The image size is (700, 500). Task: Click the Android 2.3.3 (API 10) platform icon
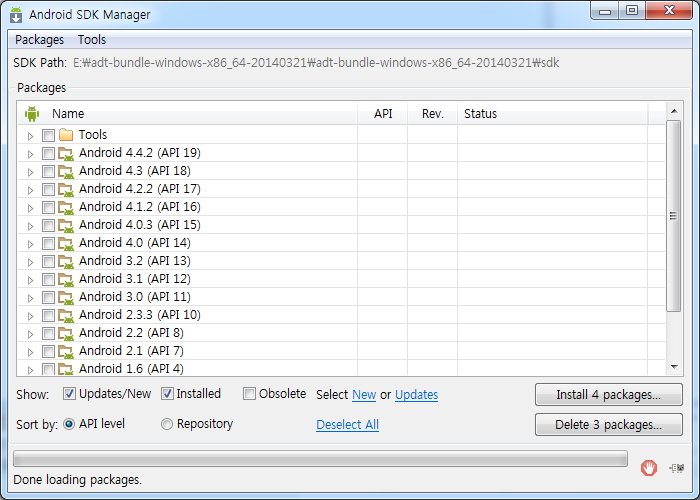66,315
